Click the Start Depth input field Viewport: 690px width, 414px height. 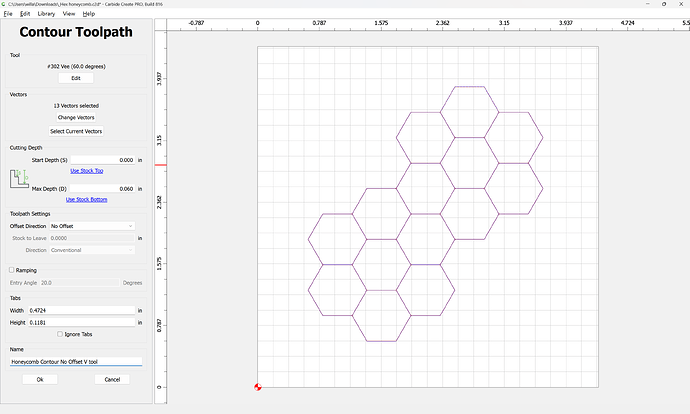tap(103, 160)
